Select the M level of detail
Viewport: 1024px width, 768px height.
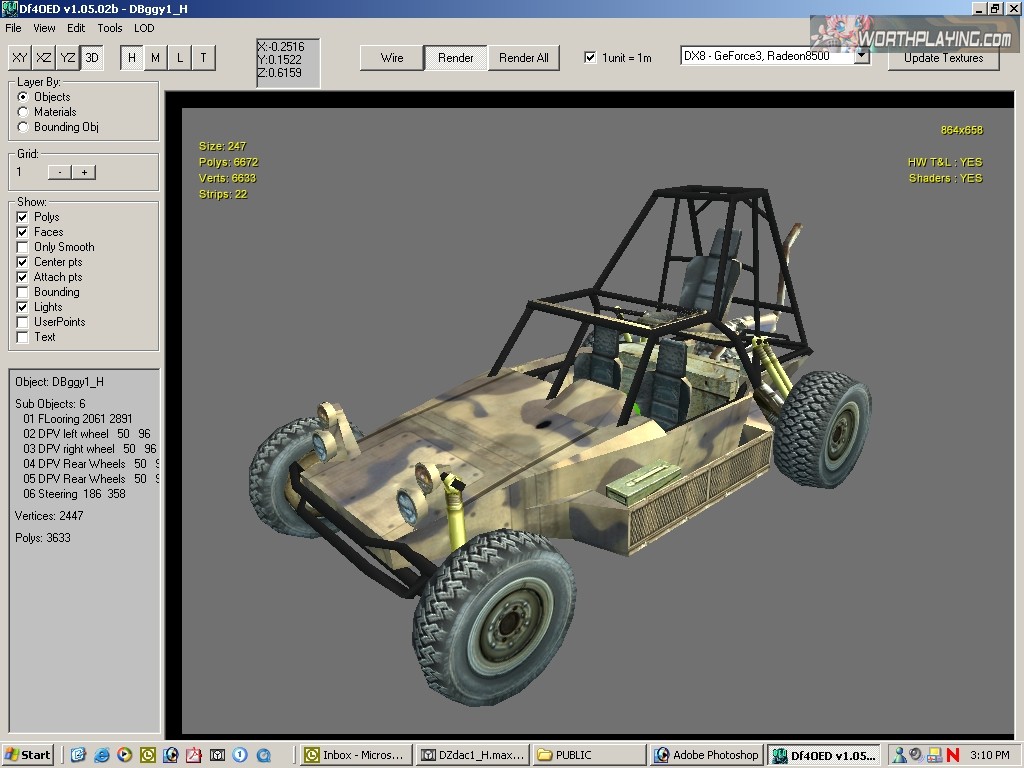coord(155,58)
